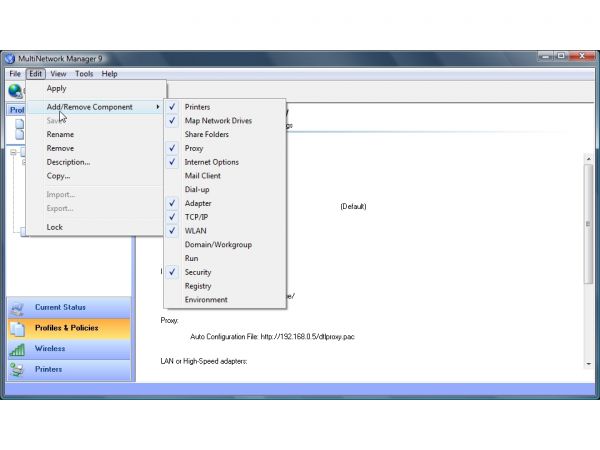This screenshot has width=600, height=450.
Task: Collapse the profile tree node
Action: pos(13,152)
